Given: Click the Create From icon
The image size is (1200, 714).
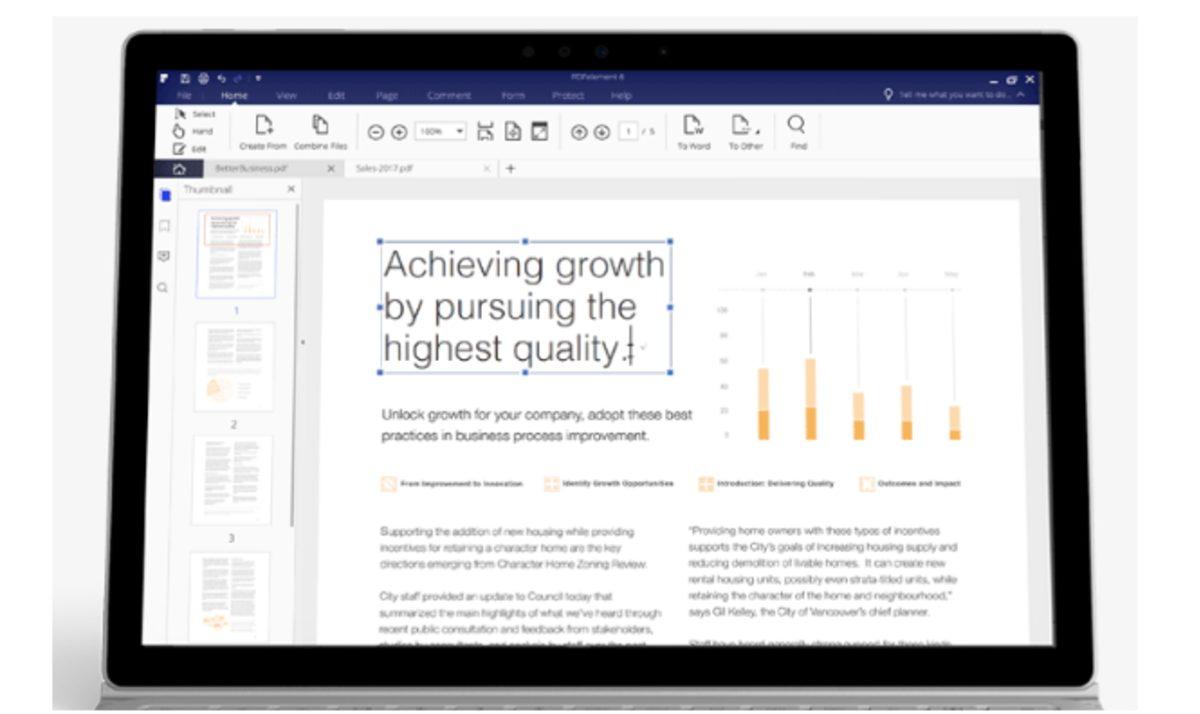Looking at the screenshot, I should [x=264, y=126].
